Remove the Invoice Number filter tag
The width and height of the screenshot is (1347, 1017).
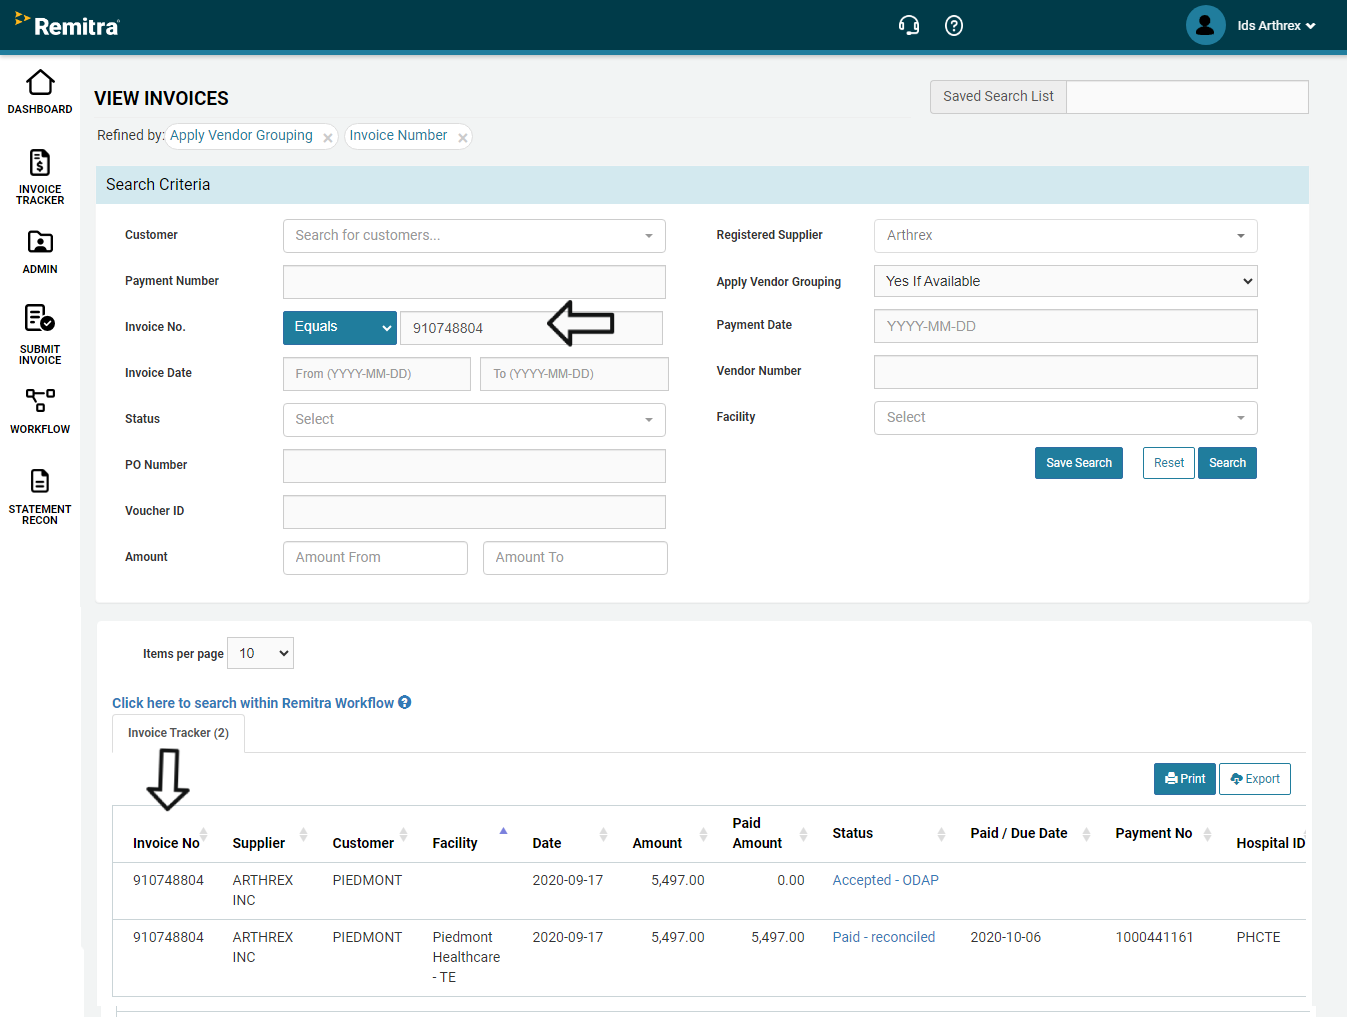462,138
